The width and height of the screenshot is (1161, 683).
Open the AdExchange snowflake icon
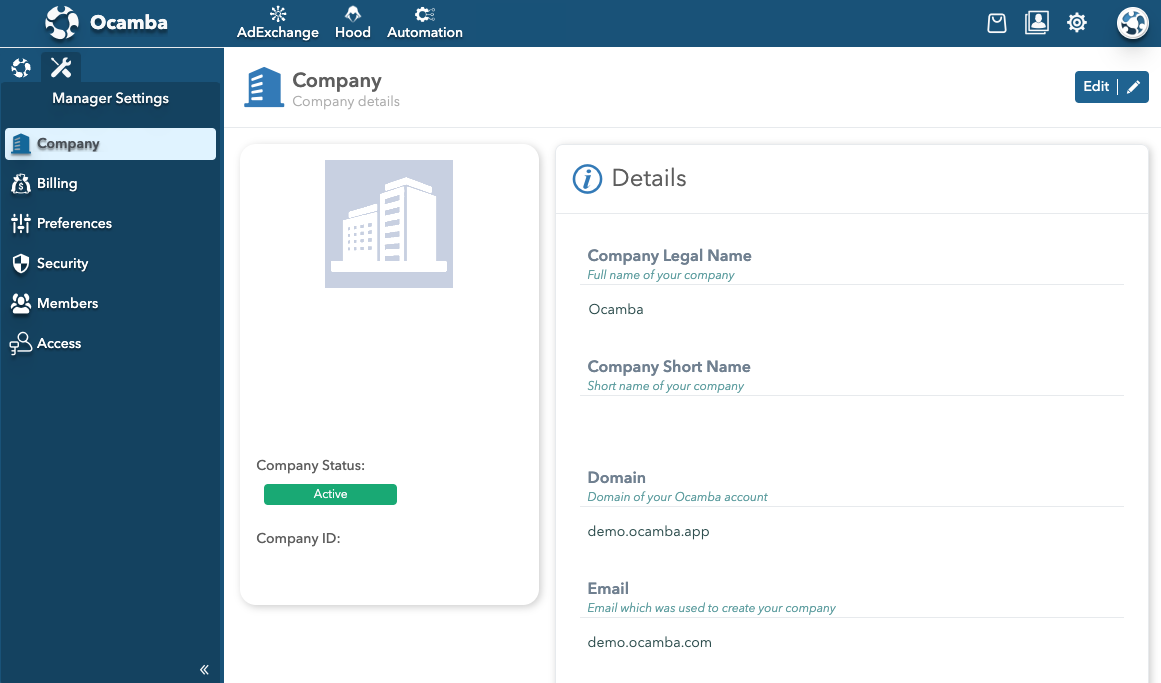click(x=278, y=13)
